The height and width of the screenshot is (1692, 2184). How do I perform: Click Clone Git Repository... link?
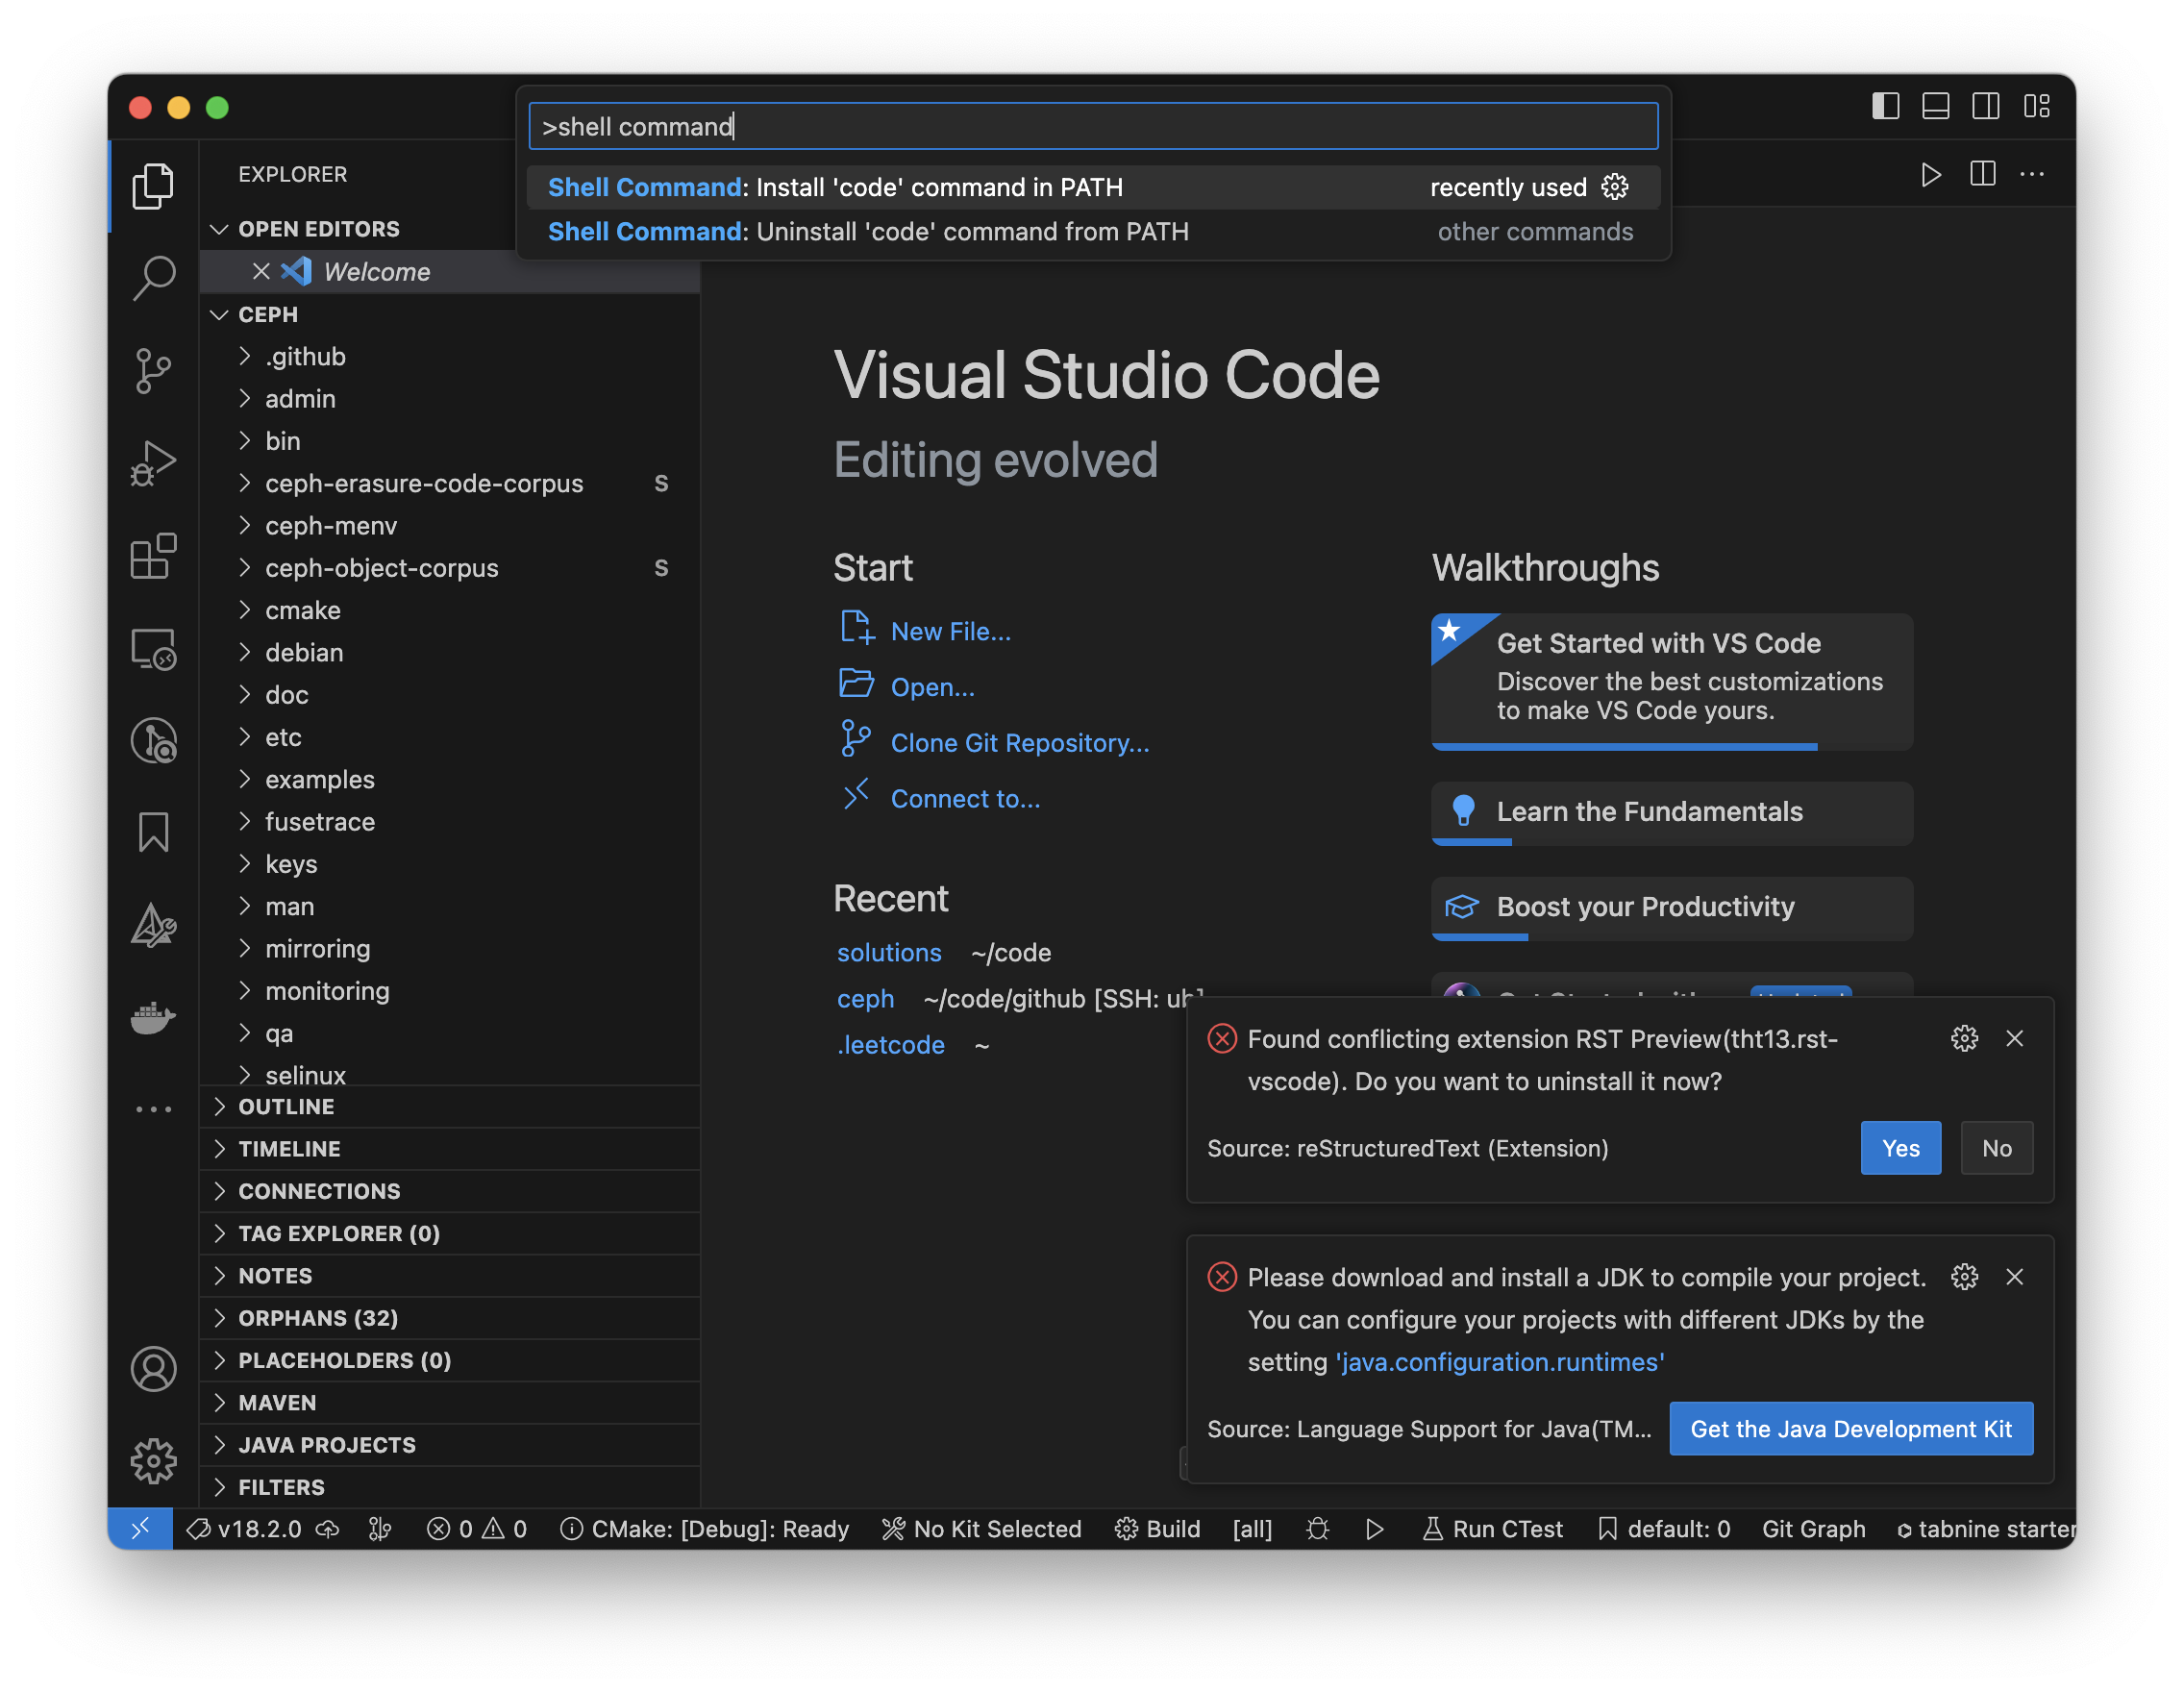click(x=1020, y=743)
